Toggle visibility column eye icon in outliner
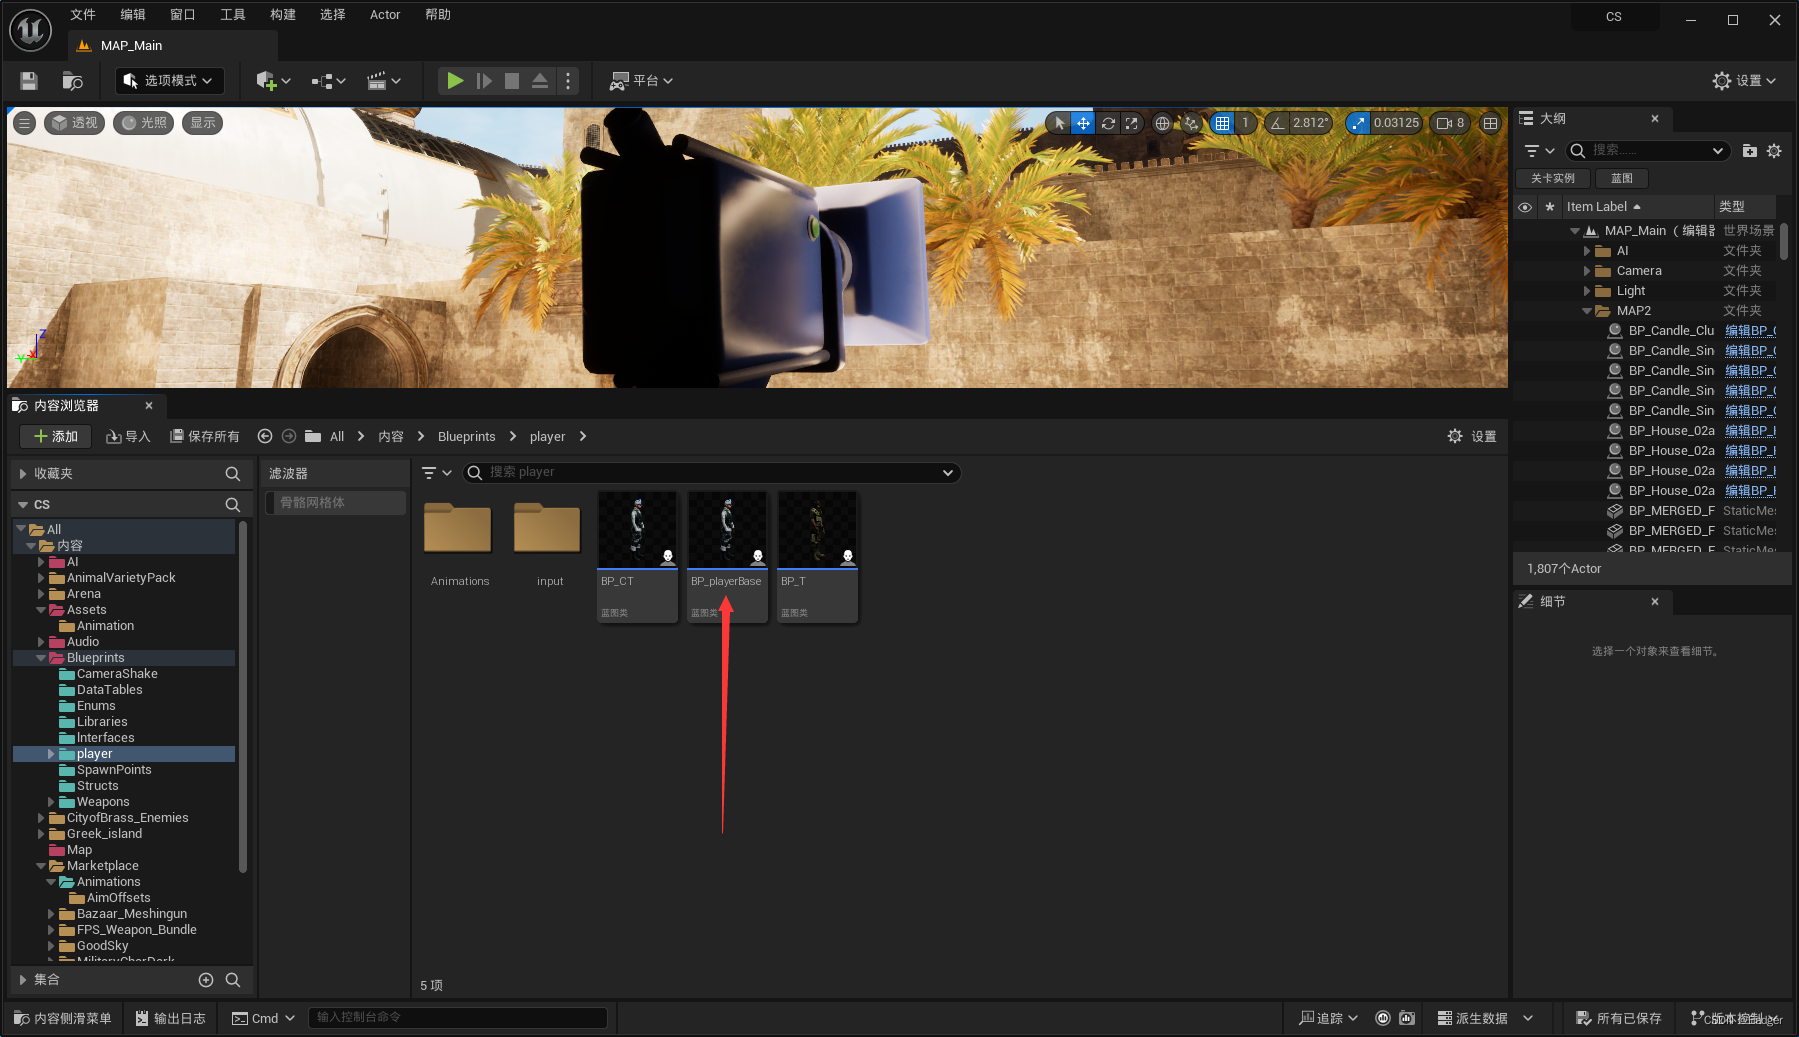 (1525, 207)
